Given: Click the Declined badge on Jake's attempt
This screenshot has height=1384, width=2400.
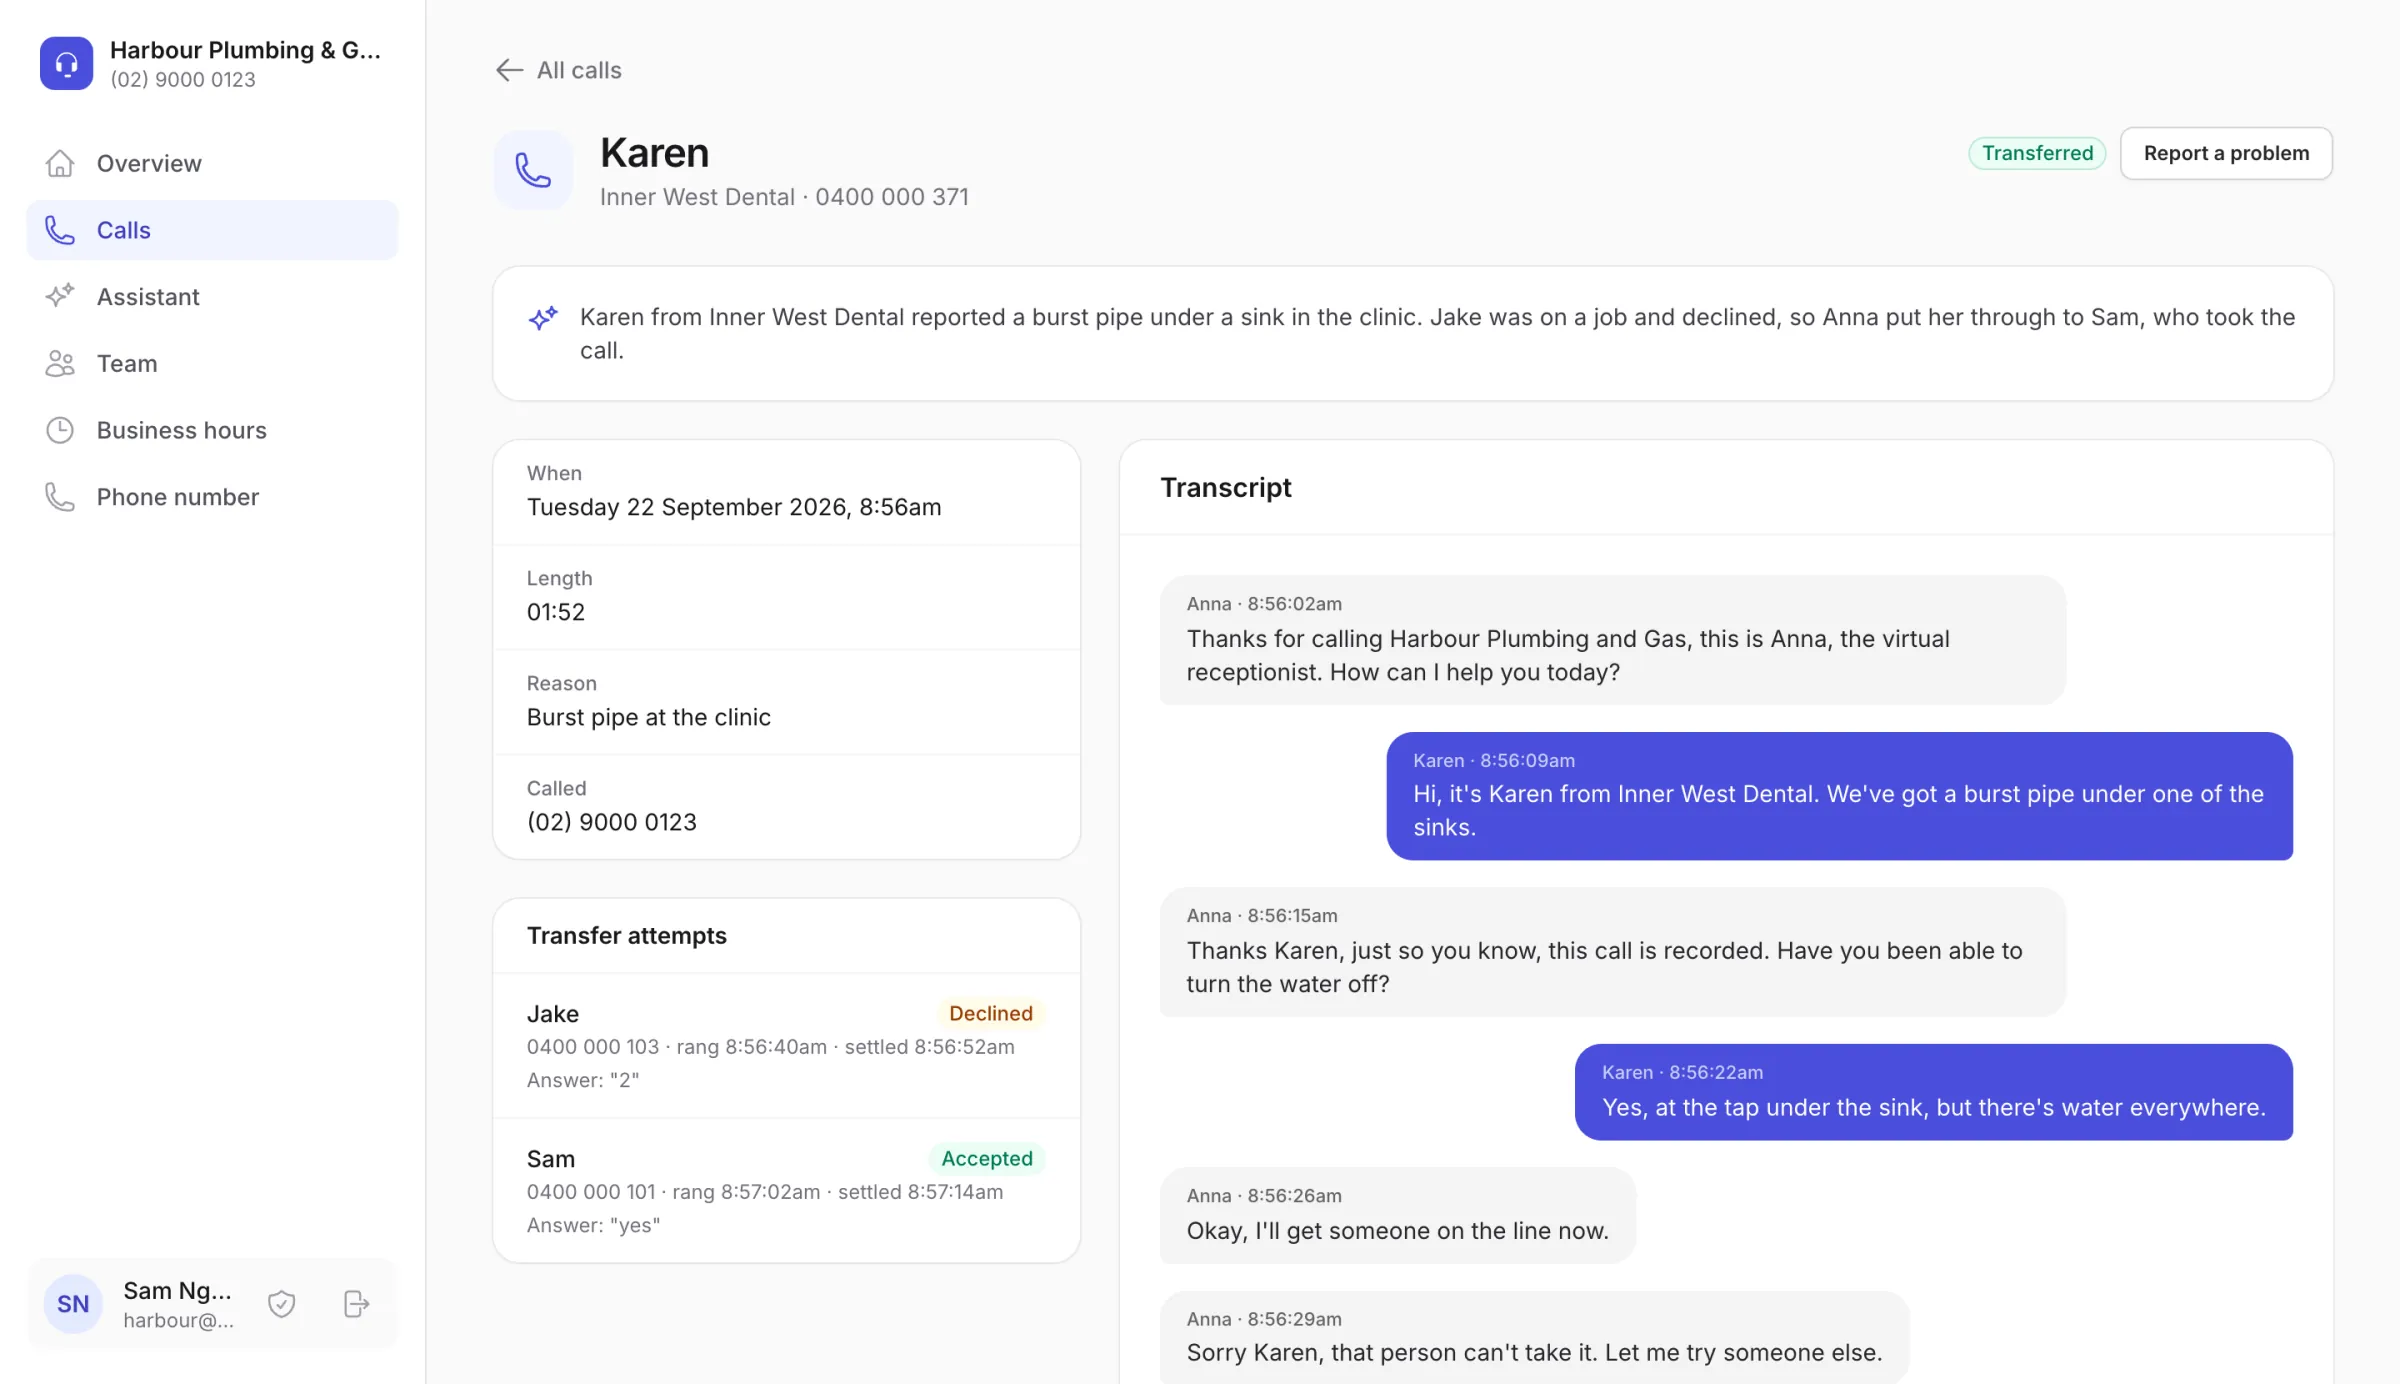Looking at the screenshot, I should [x=990, y=1013].
